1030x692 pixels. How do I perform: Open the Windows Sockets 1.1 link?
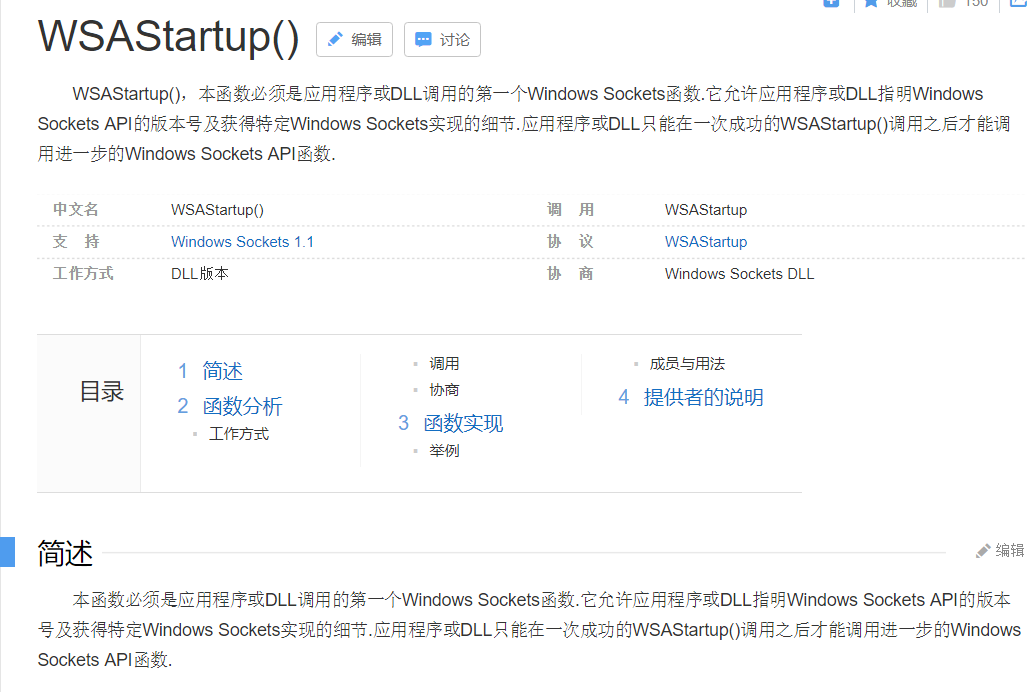pyautogui.click(x=242, y=241)
